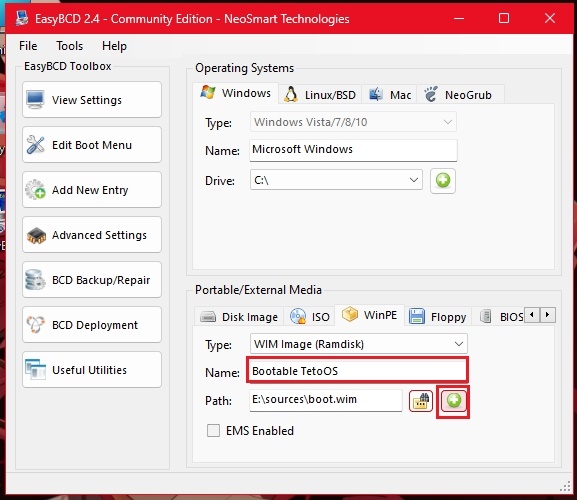Click the E:\sources\boot.wim path field
The image size is (577, 500).
(x=326, y=400)
